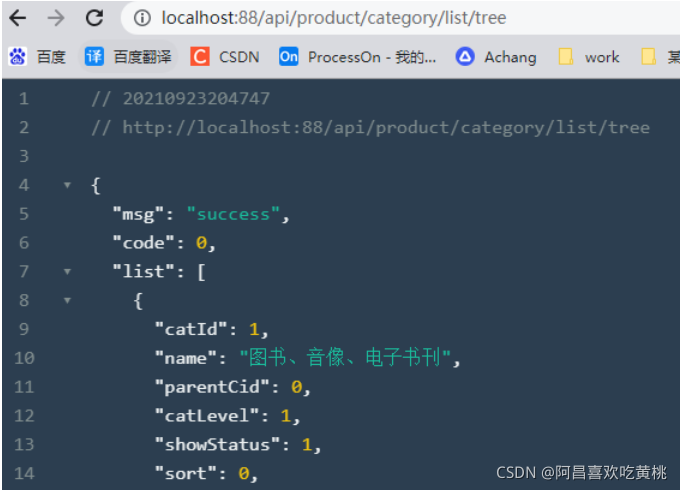Open the ProcessOn bookmark
683x490 pixels.
pyautogui.click(x=358, y=57)
